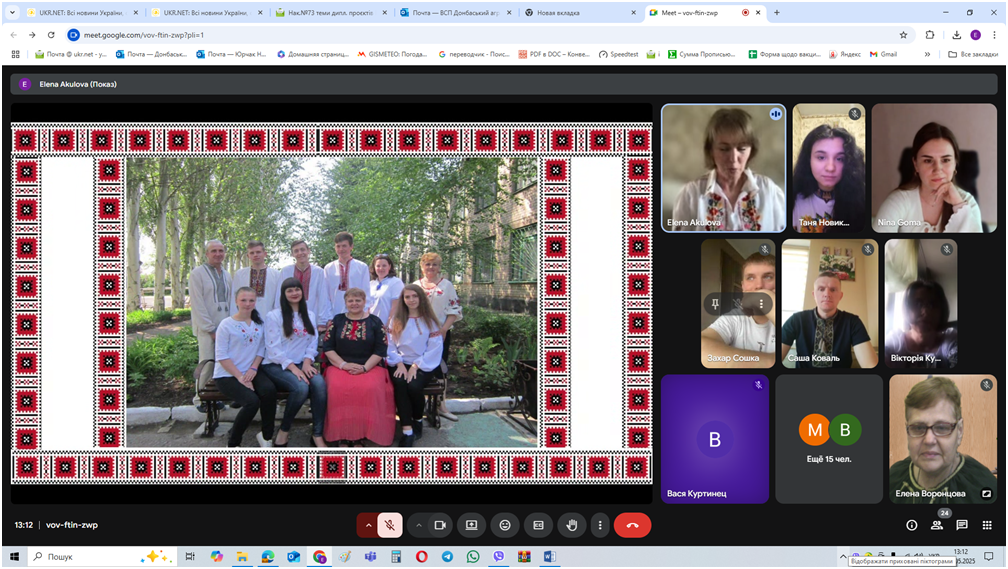Go back in browser history
This screenshot has height=569, width=1008.
point(14,35)
